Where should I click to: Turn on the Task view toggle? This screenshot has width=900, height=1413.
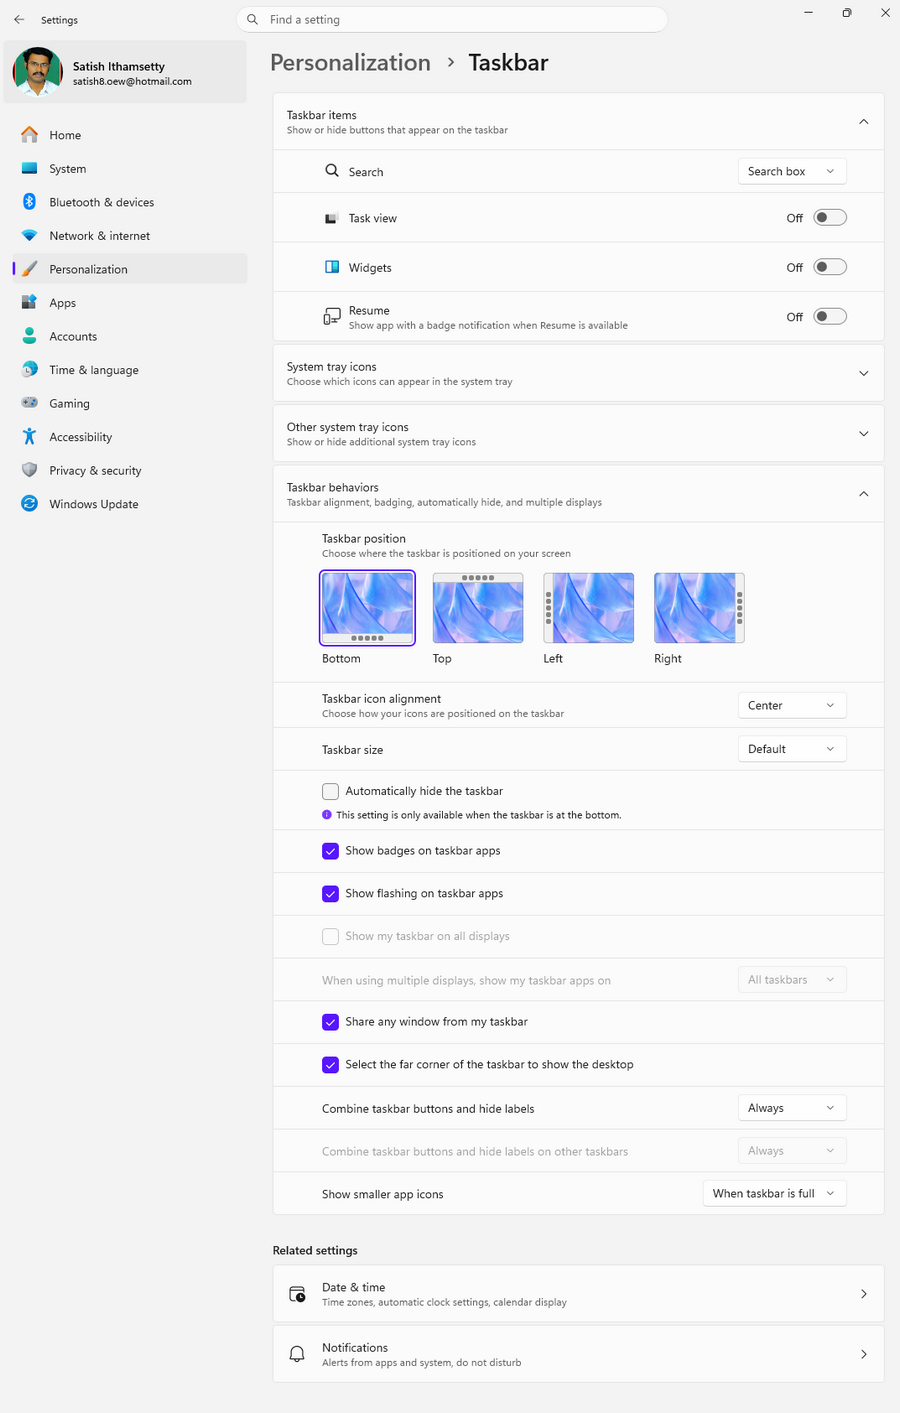830,218
